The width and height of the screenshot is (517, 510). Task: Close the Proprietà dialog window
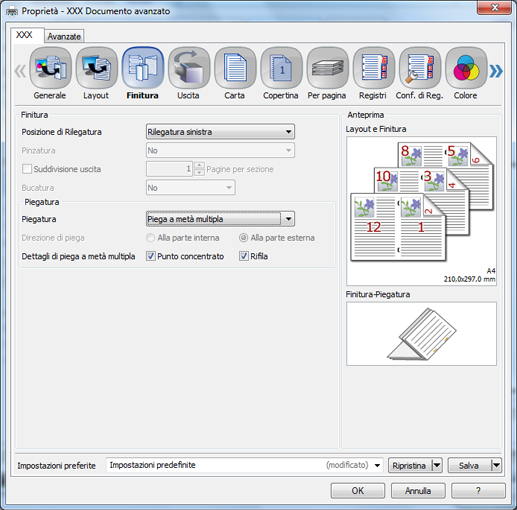pos(495,8)
